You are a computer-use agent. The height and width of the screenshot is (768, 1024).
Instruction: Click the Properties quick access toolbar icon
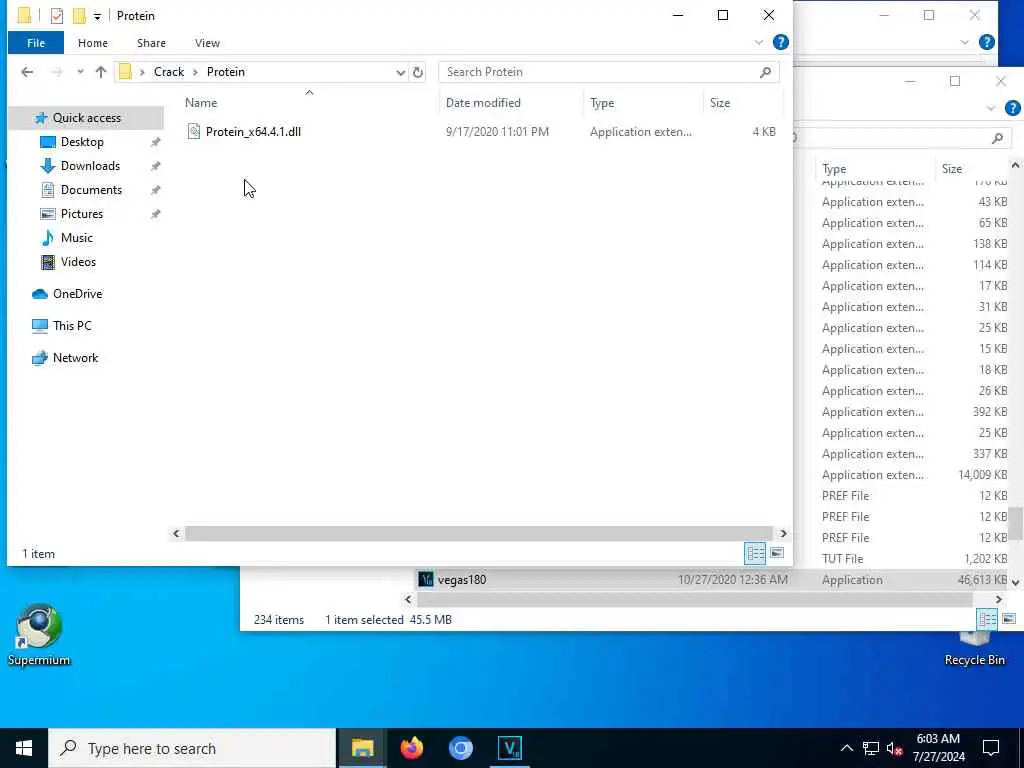pos(57,16)
